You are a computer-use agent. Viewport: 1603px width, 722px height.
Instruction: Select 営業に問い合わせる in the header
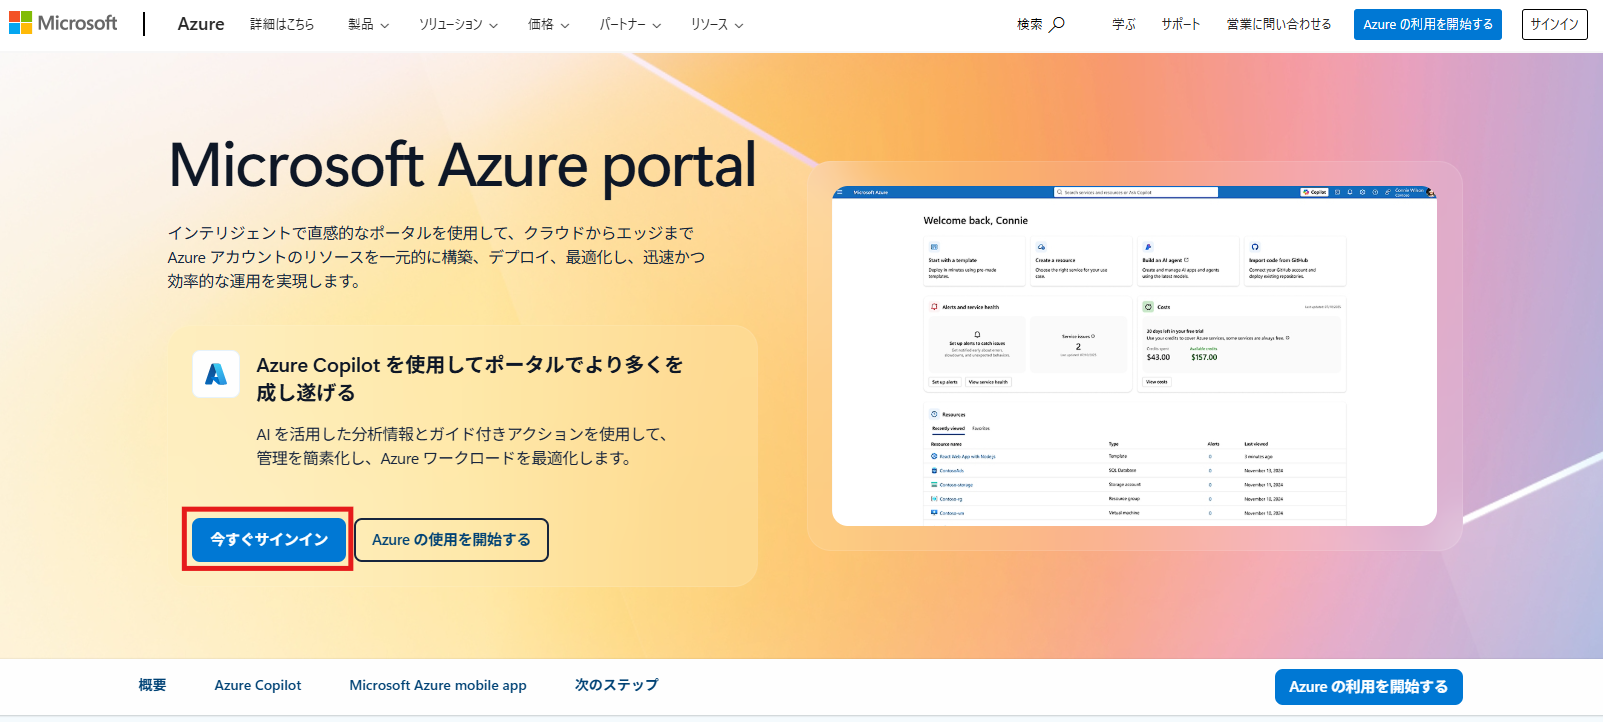coord(1279,24)
